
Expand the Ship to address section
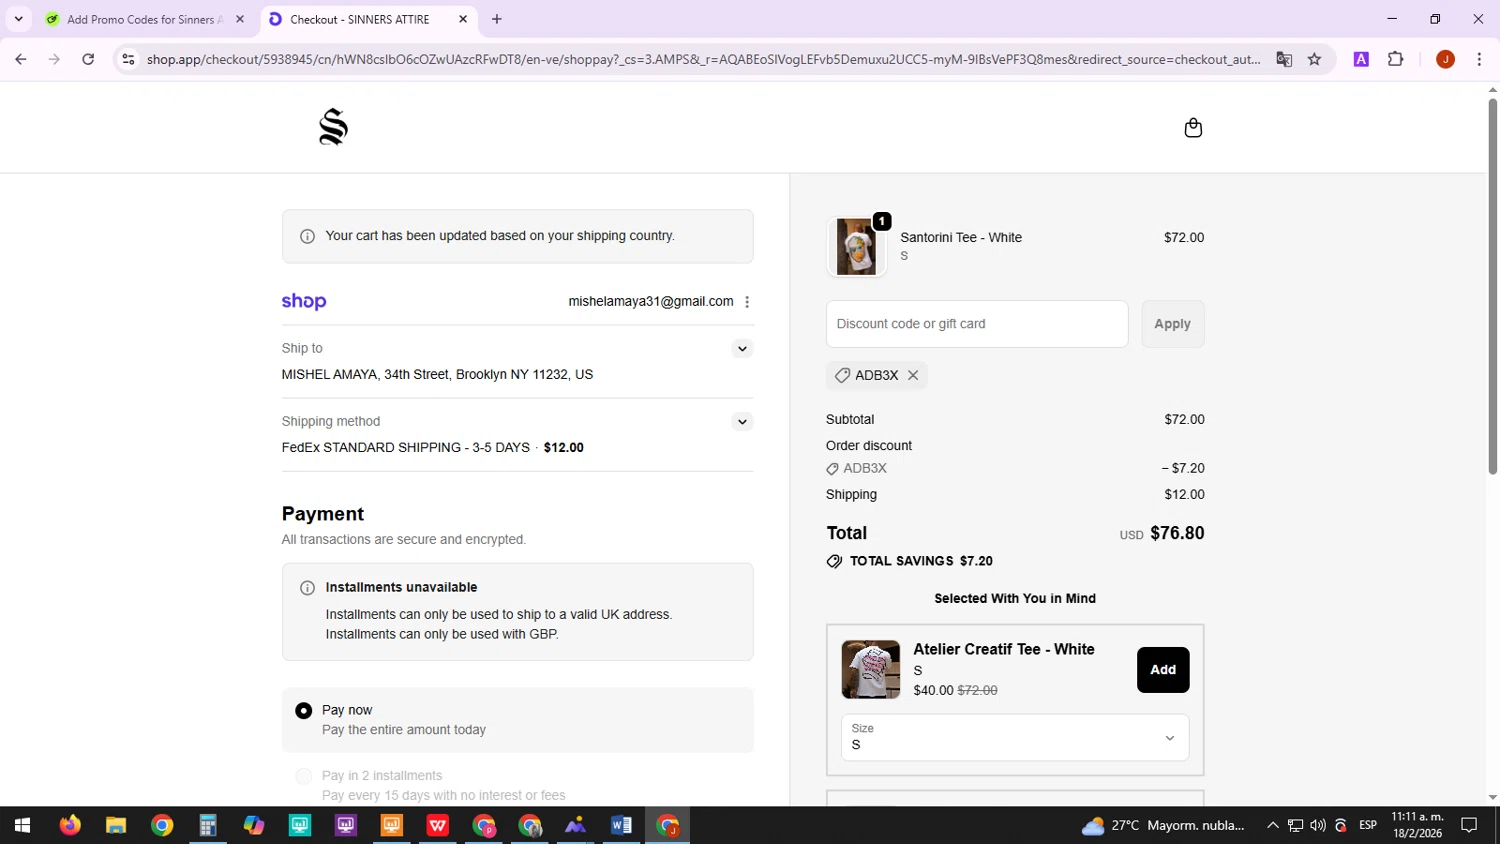coord(742,348)
